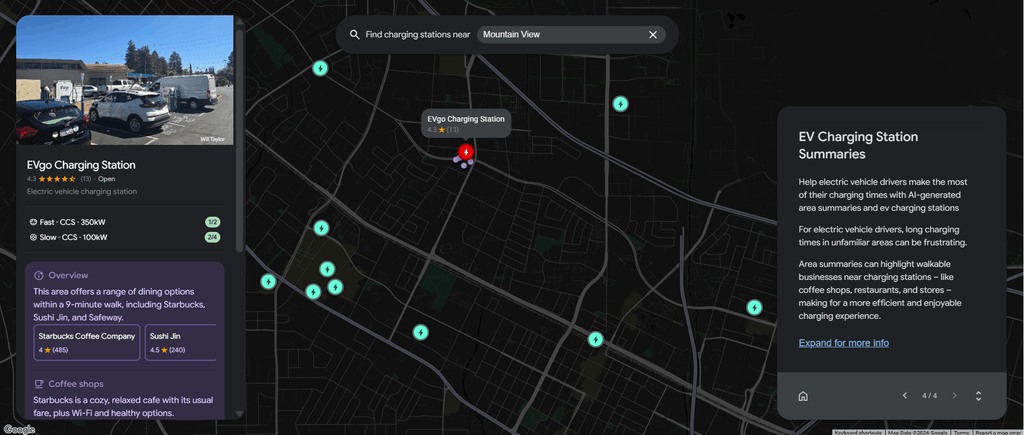Screen dimensions: 1024x435
Task: Click the Slow CCS 100kW connector icon
Action: click(33, 237)
